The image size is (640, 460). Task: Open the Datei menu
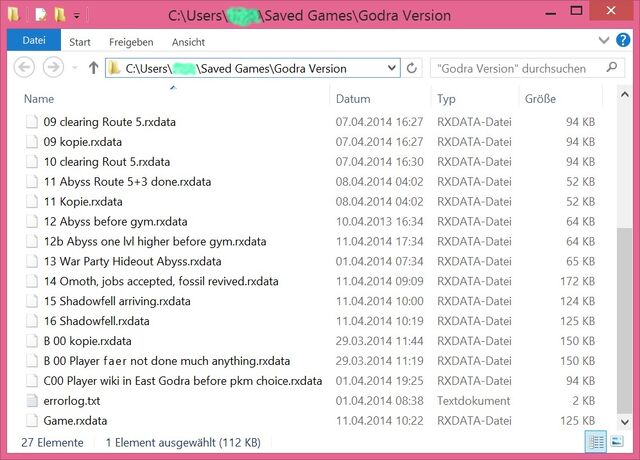[34, 40]
